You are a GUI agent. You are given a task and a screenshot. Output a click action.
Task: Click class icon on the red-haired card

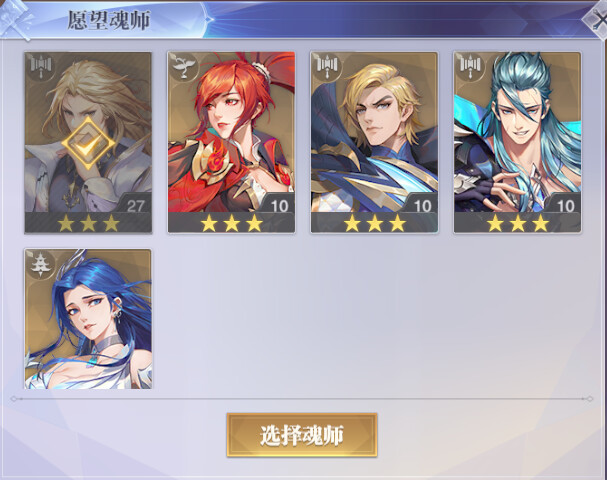click(182, 67)
